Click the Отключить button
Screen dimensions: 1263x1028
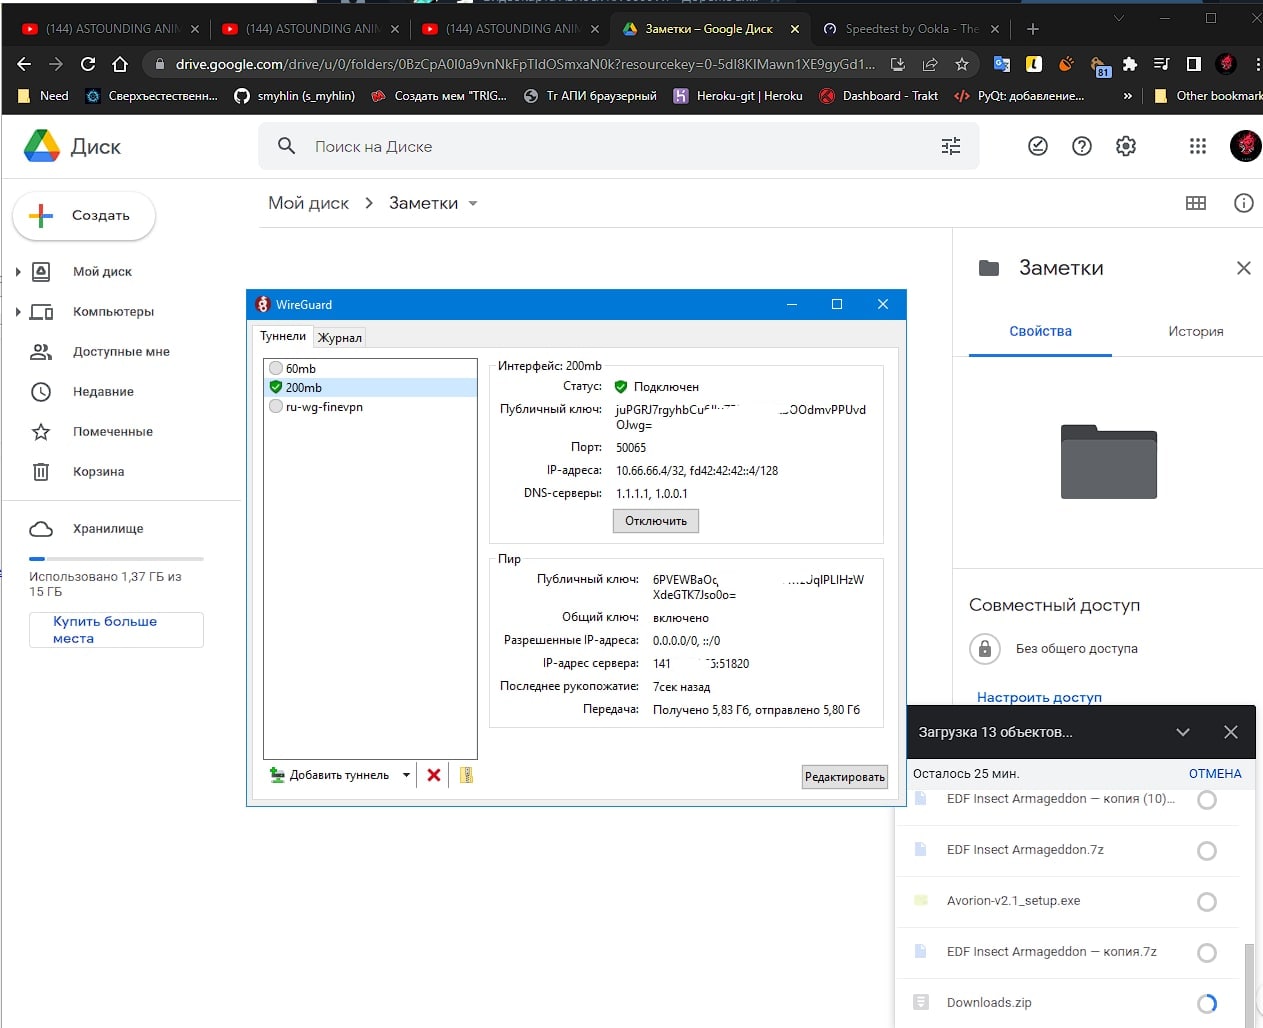coord(656,521)
